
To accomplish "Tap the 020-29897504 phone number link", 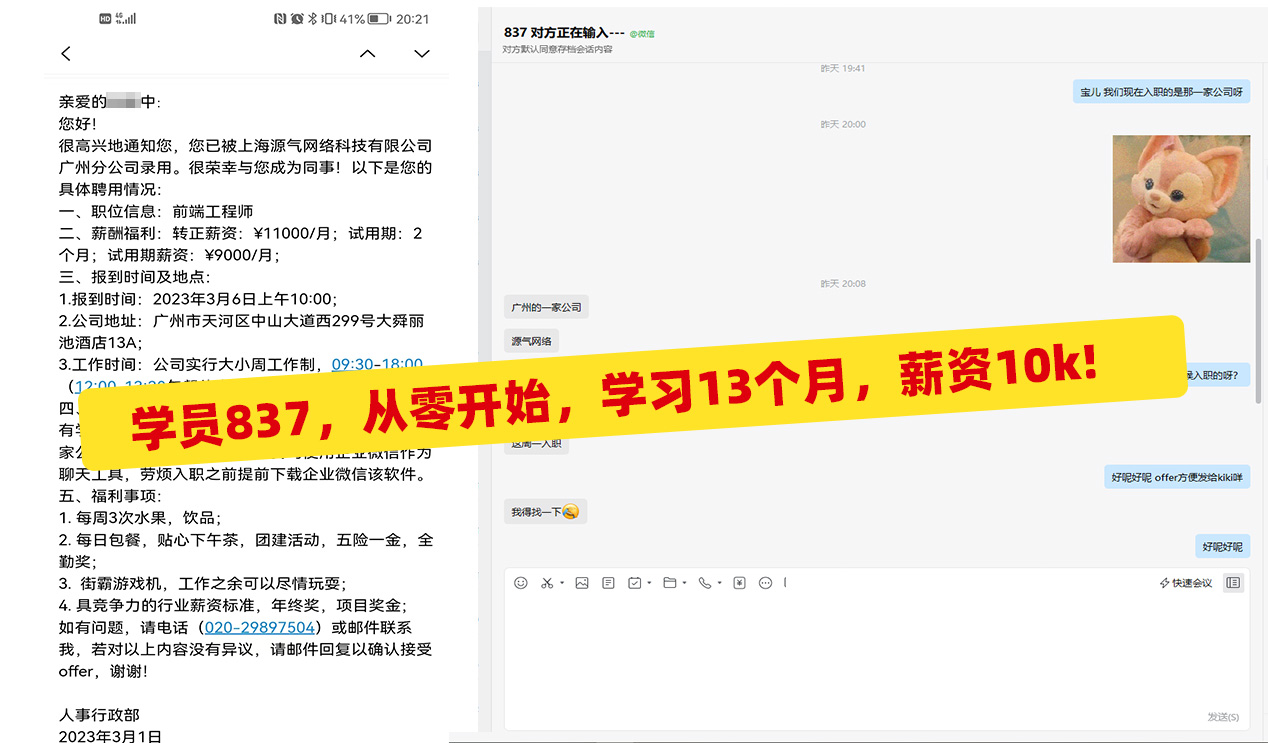I will click(x=260, y=628).
